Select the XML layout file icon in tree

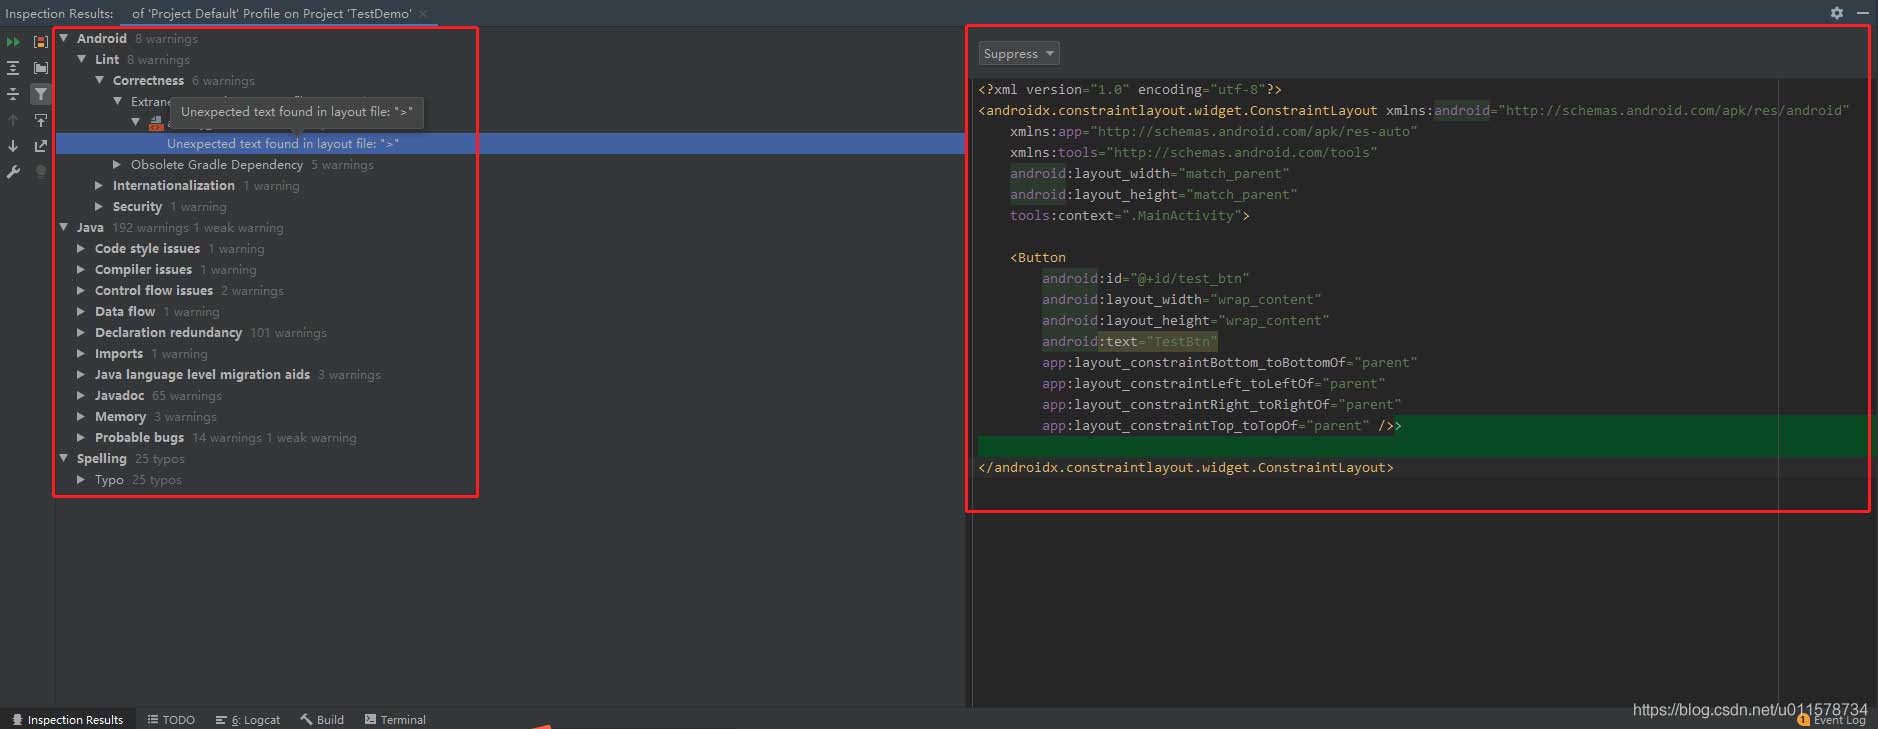156,123
